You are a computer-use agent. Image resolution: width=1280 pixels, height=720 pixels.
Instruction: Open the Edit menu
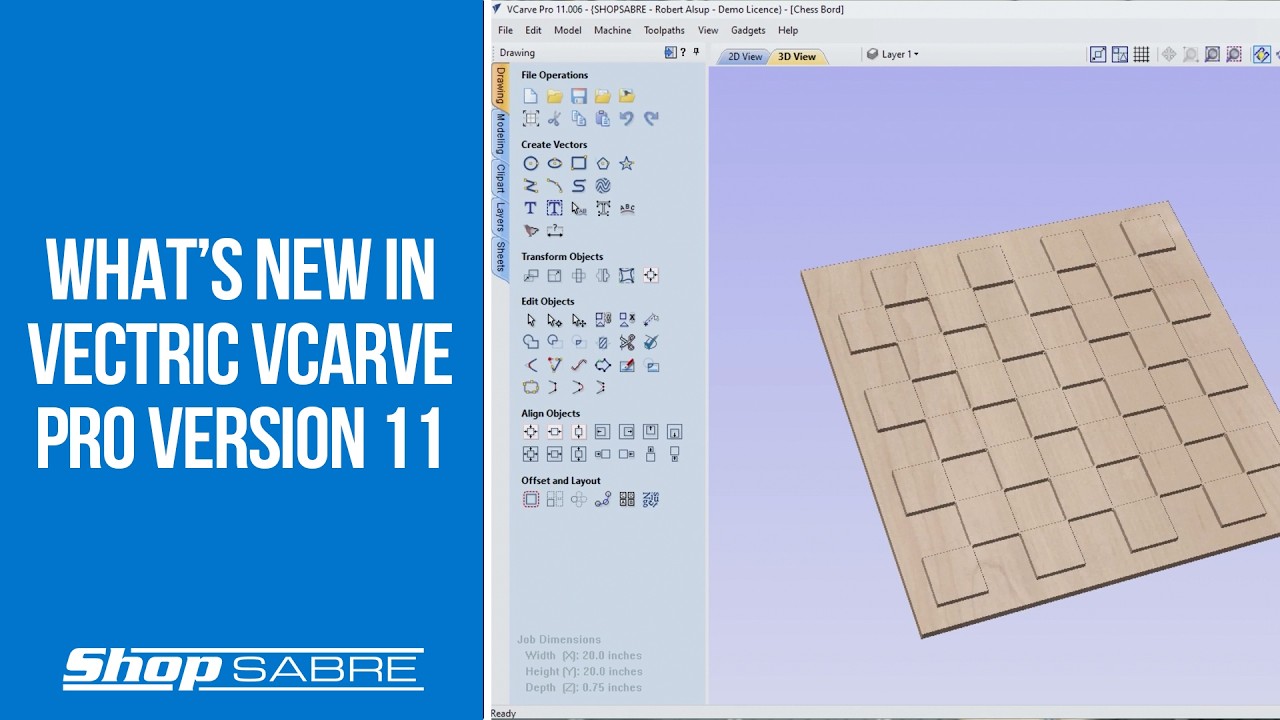[x=533, y=30]
